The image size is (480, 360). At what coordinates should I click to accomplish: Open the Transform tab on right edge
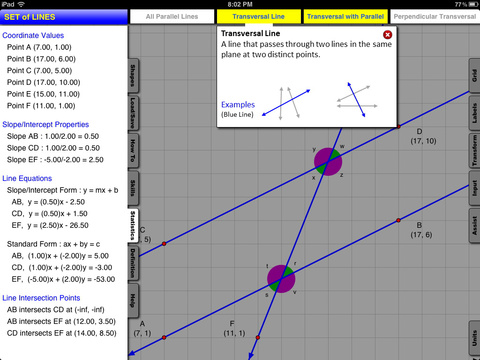474,150
